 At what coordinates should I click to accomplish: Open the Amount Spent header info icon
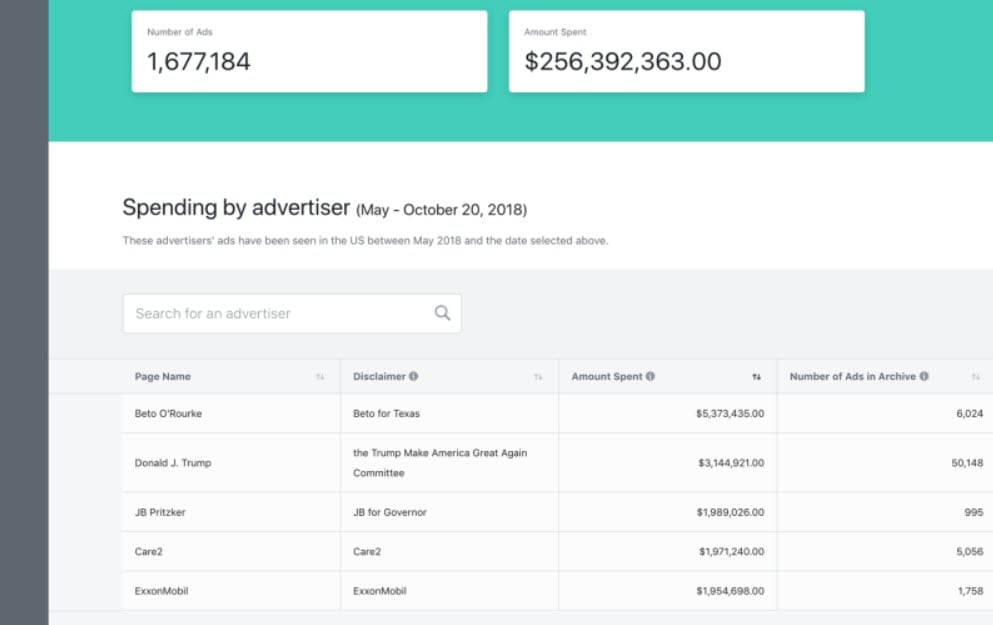point(650,376)
